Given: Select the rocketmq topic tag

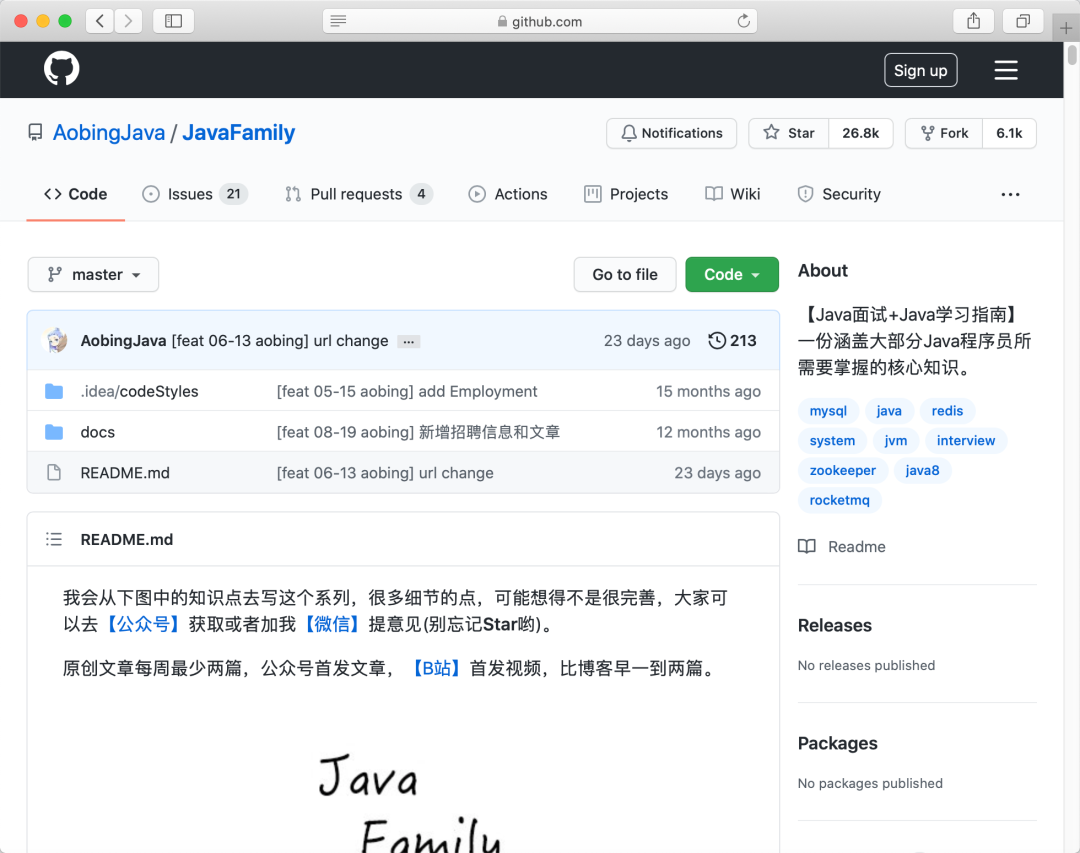Looking at the screenshot, I should [840, 500].
